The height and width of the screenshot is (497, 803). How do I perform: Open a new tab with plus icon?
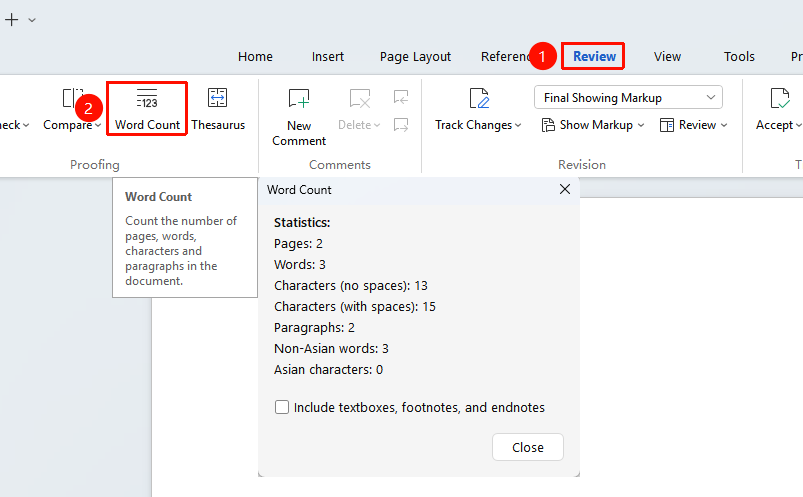click(11, 20)
